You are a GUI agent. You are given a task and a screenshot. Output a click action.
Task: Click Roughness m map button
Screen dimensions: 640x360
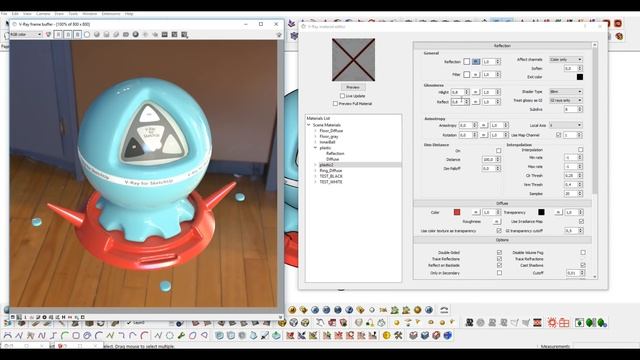point(497,221)
